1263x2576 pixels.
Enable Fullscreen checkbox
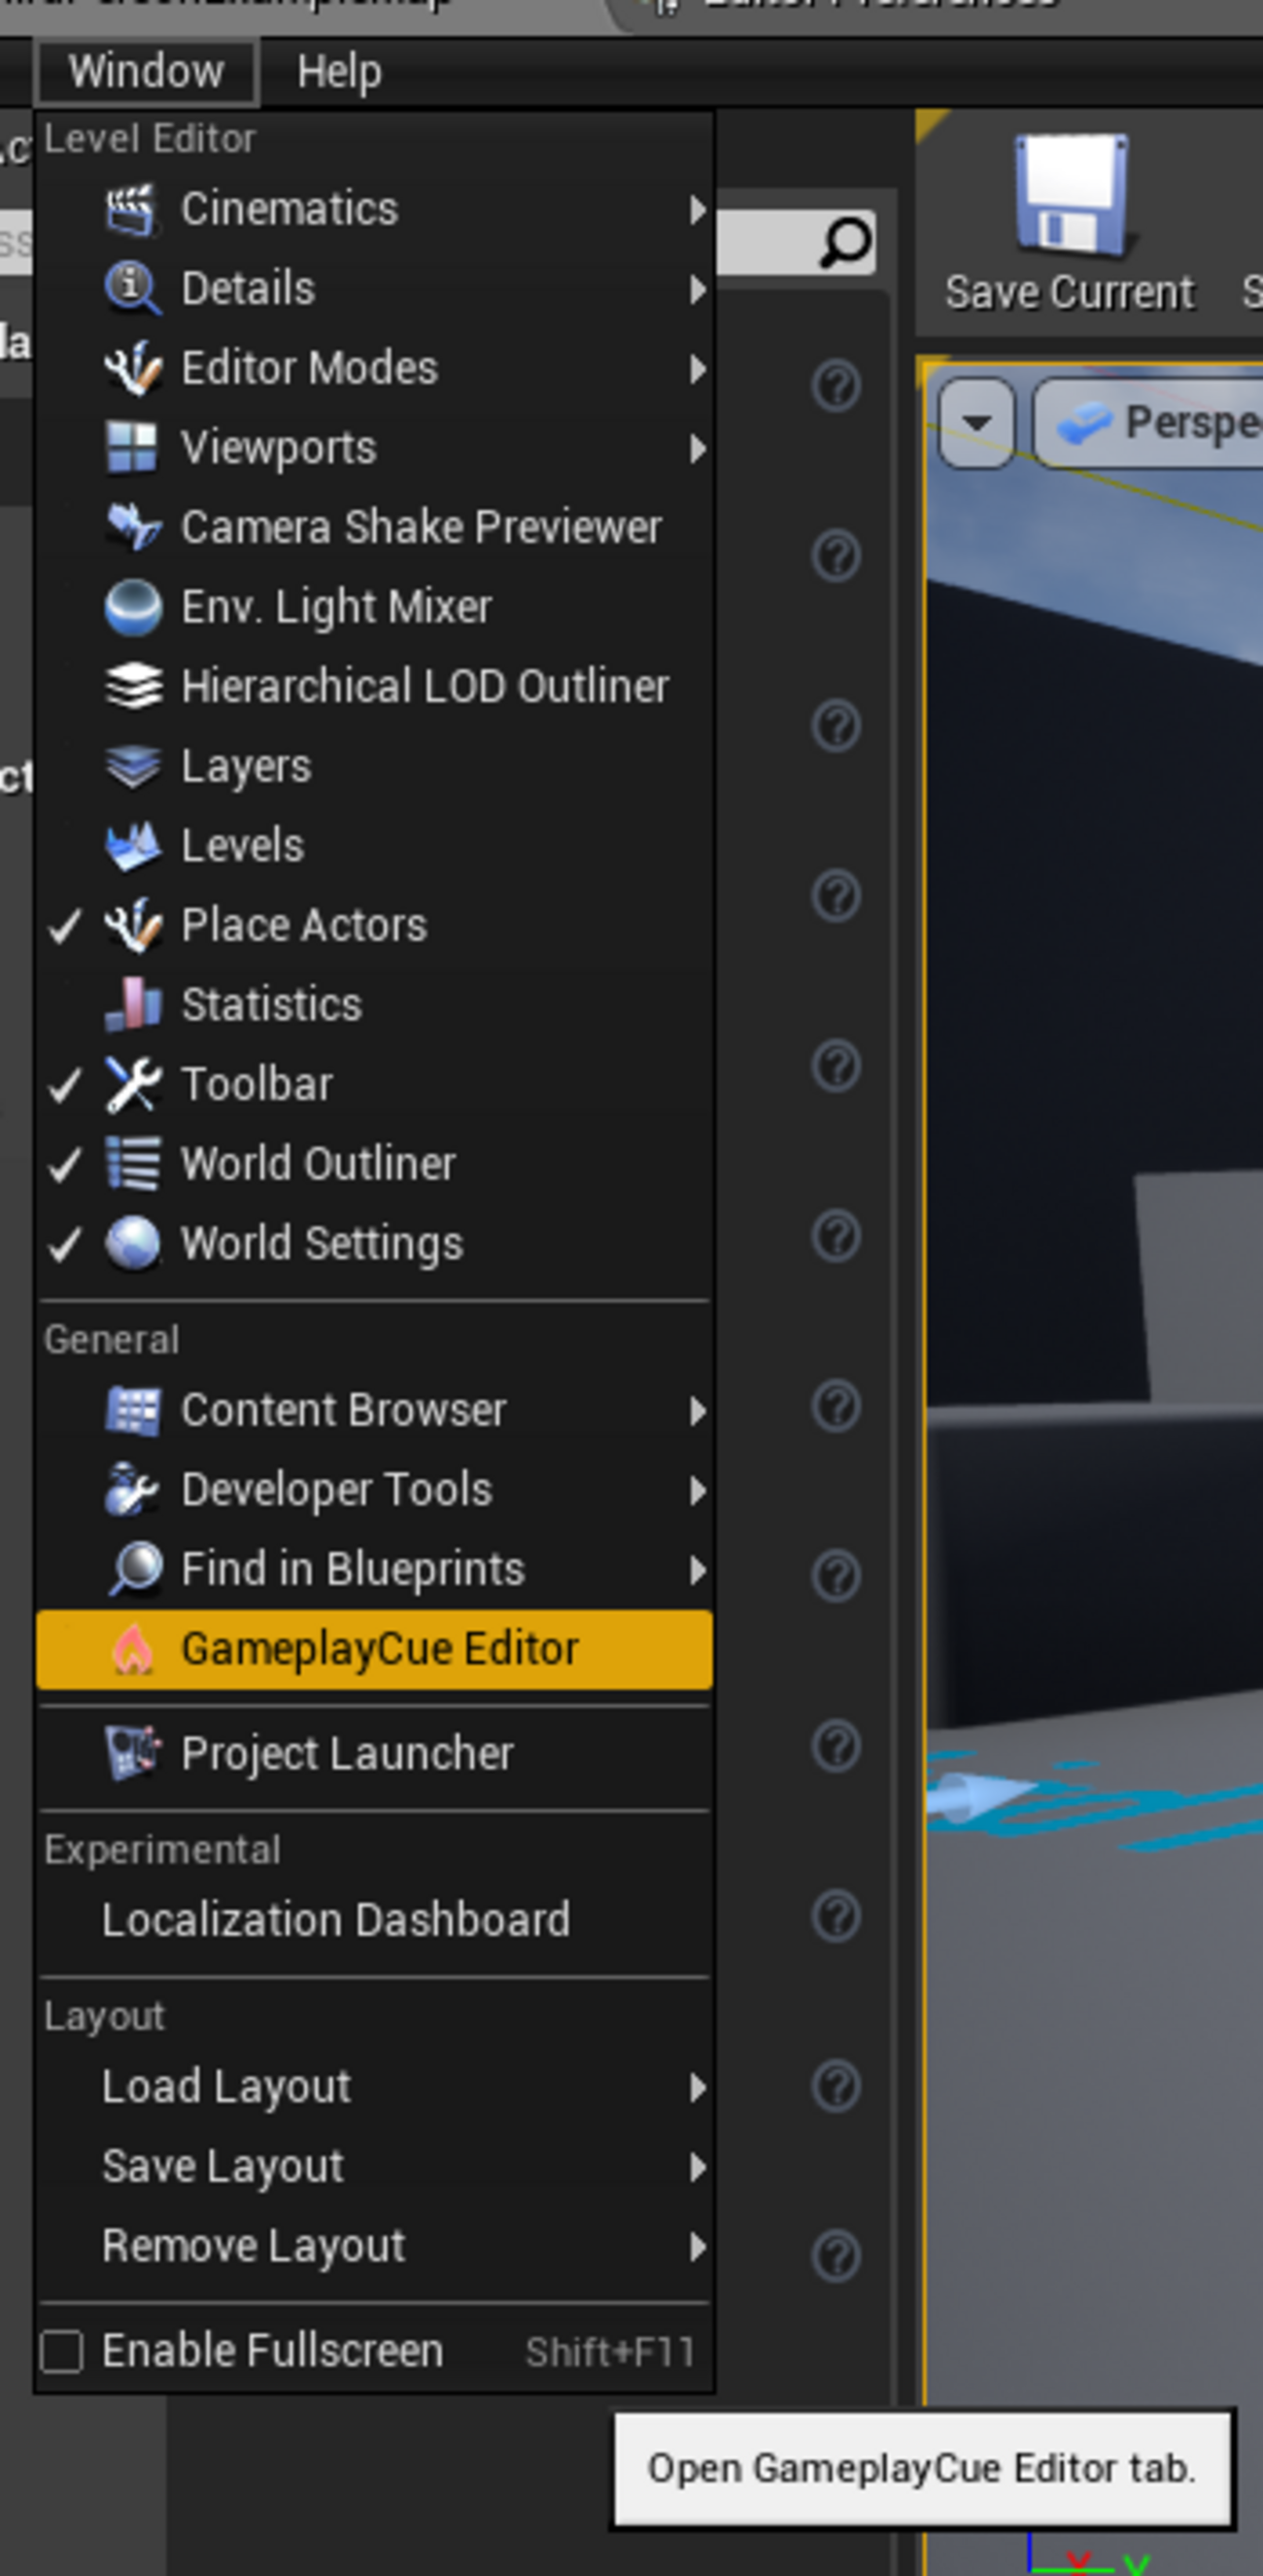click(62, 2351)
